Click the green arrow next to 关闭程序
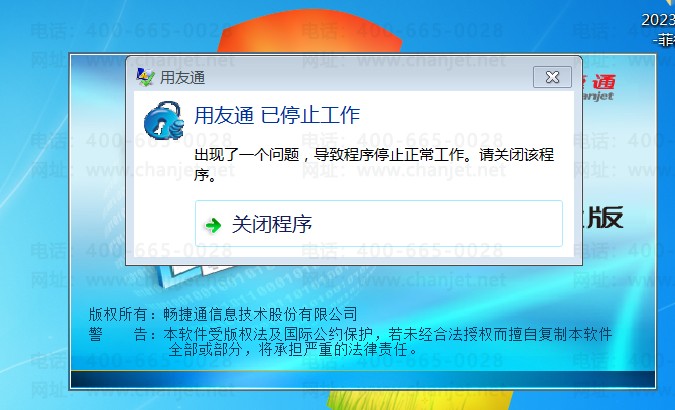This screenshot has height=410, width=675. [213, 225]
